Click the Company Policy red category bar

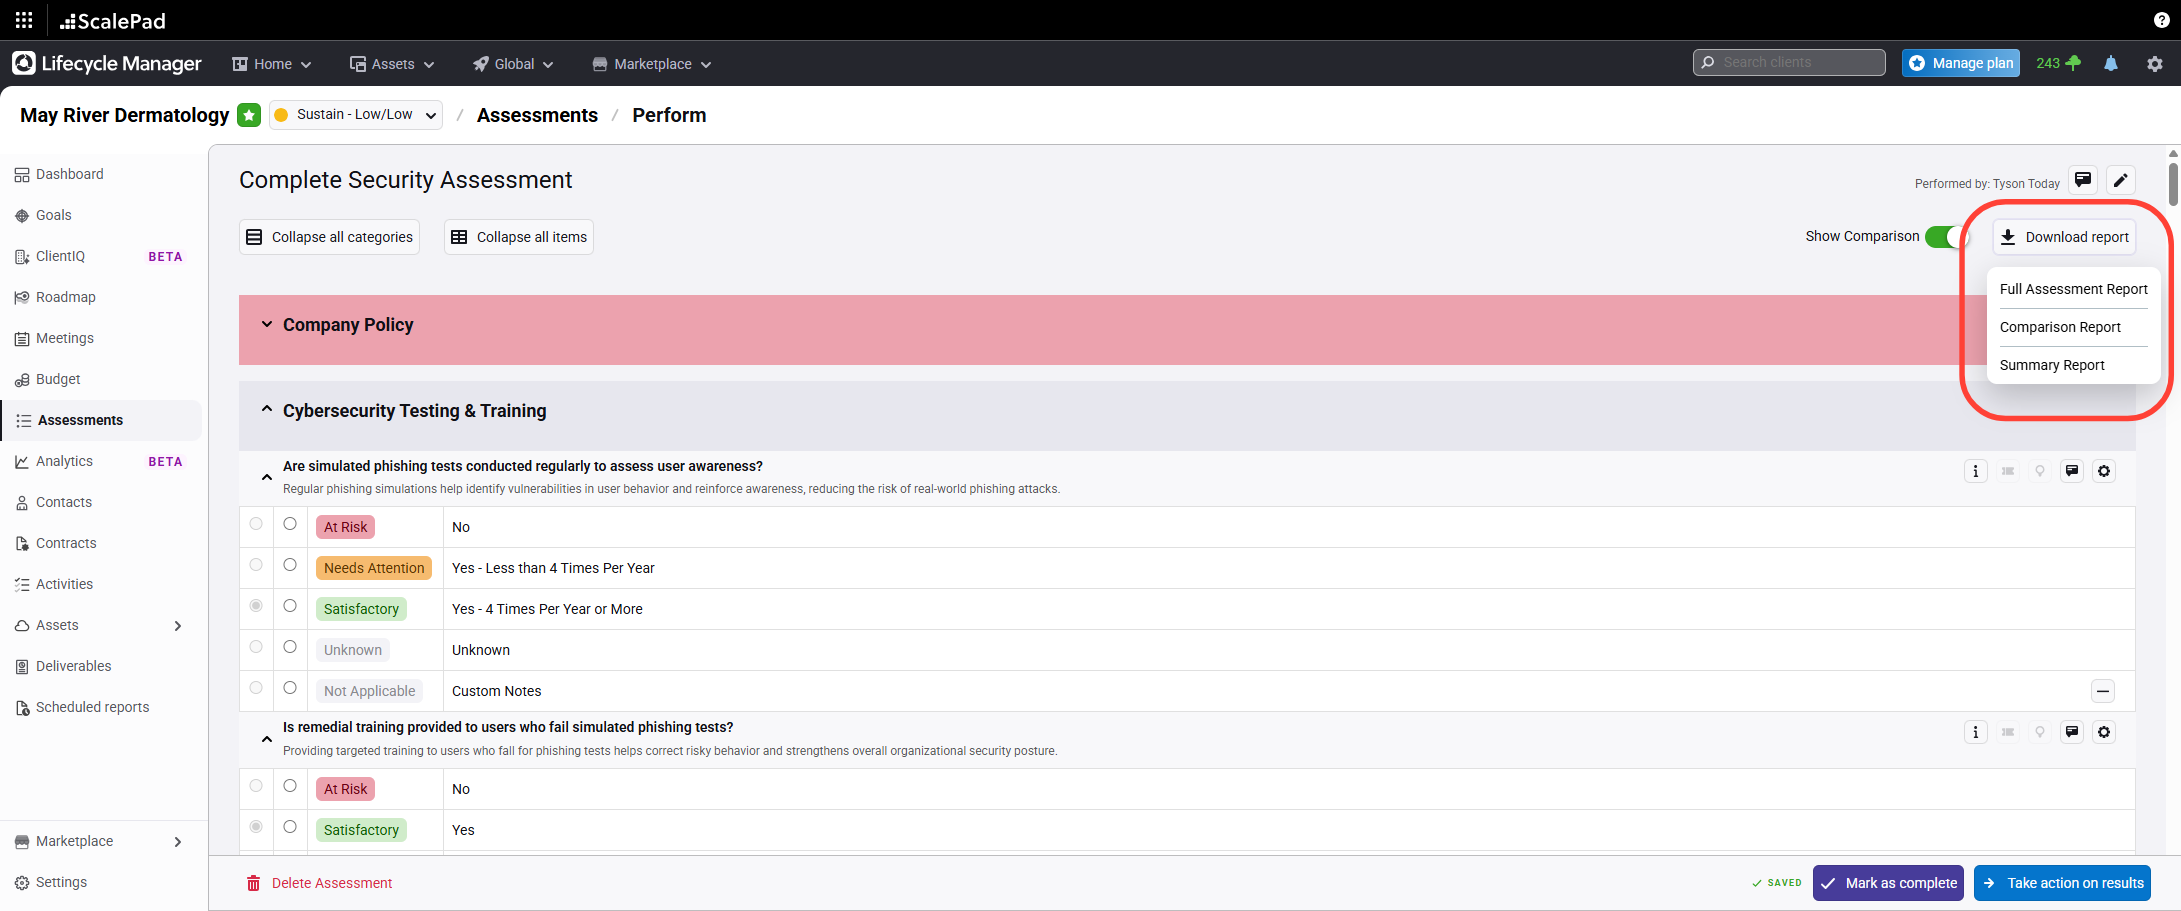[x=1000, y=329]
